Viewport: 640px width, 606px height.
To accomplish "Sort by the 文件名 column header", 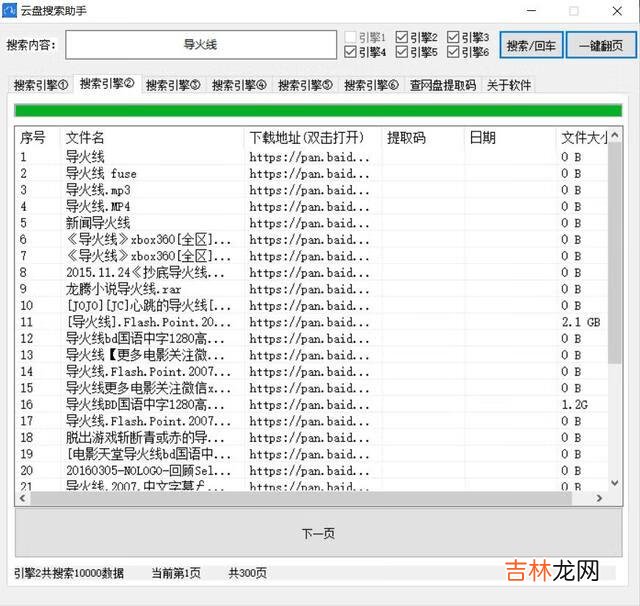I will [x=150, y=137].
